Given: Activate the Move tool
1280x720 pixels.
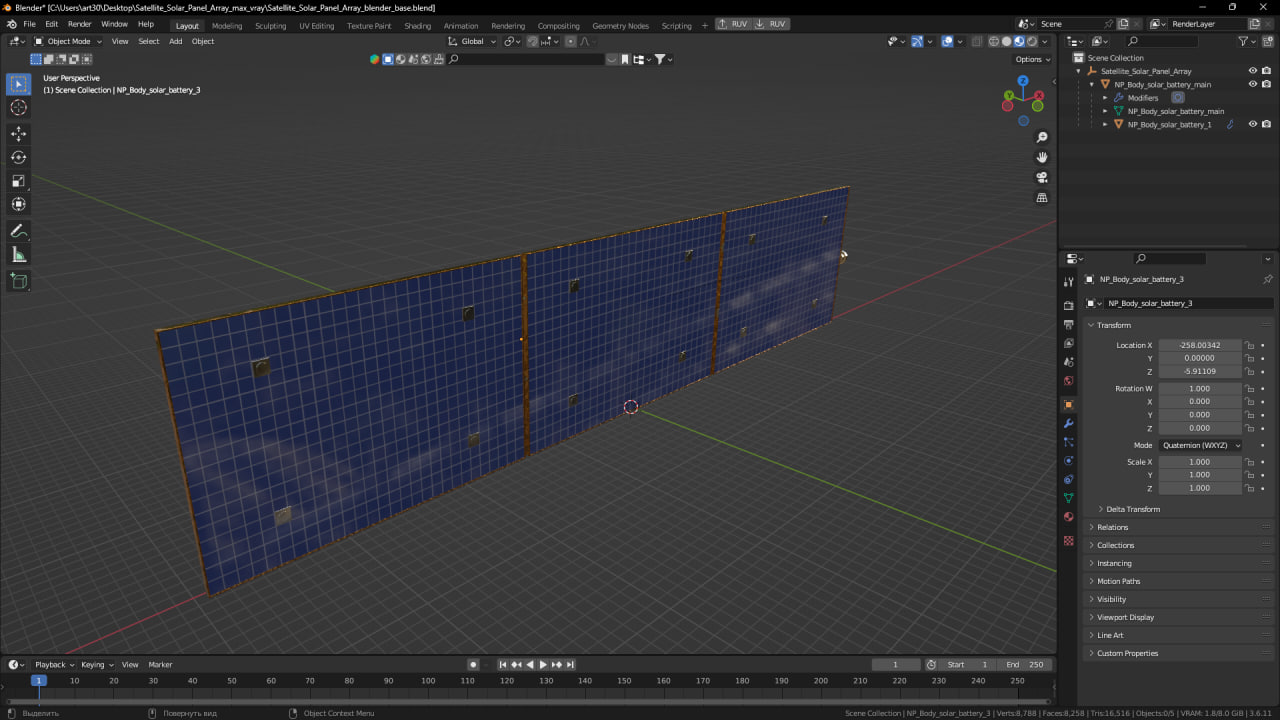Looking at the screenshot, I should click(x=19, y=134).
